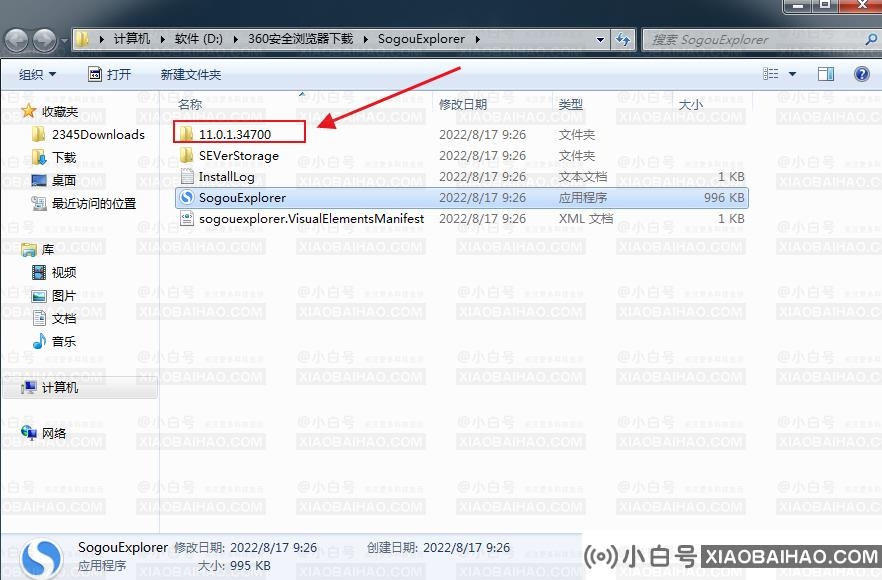Select the 11.0.1.34700 folder
882x580 pixels.
coord(235,134)
